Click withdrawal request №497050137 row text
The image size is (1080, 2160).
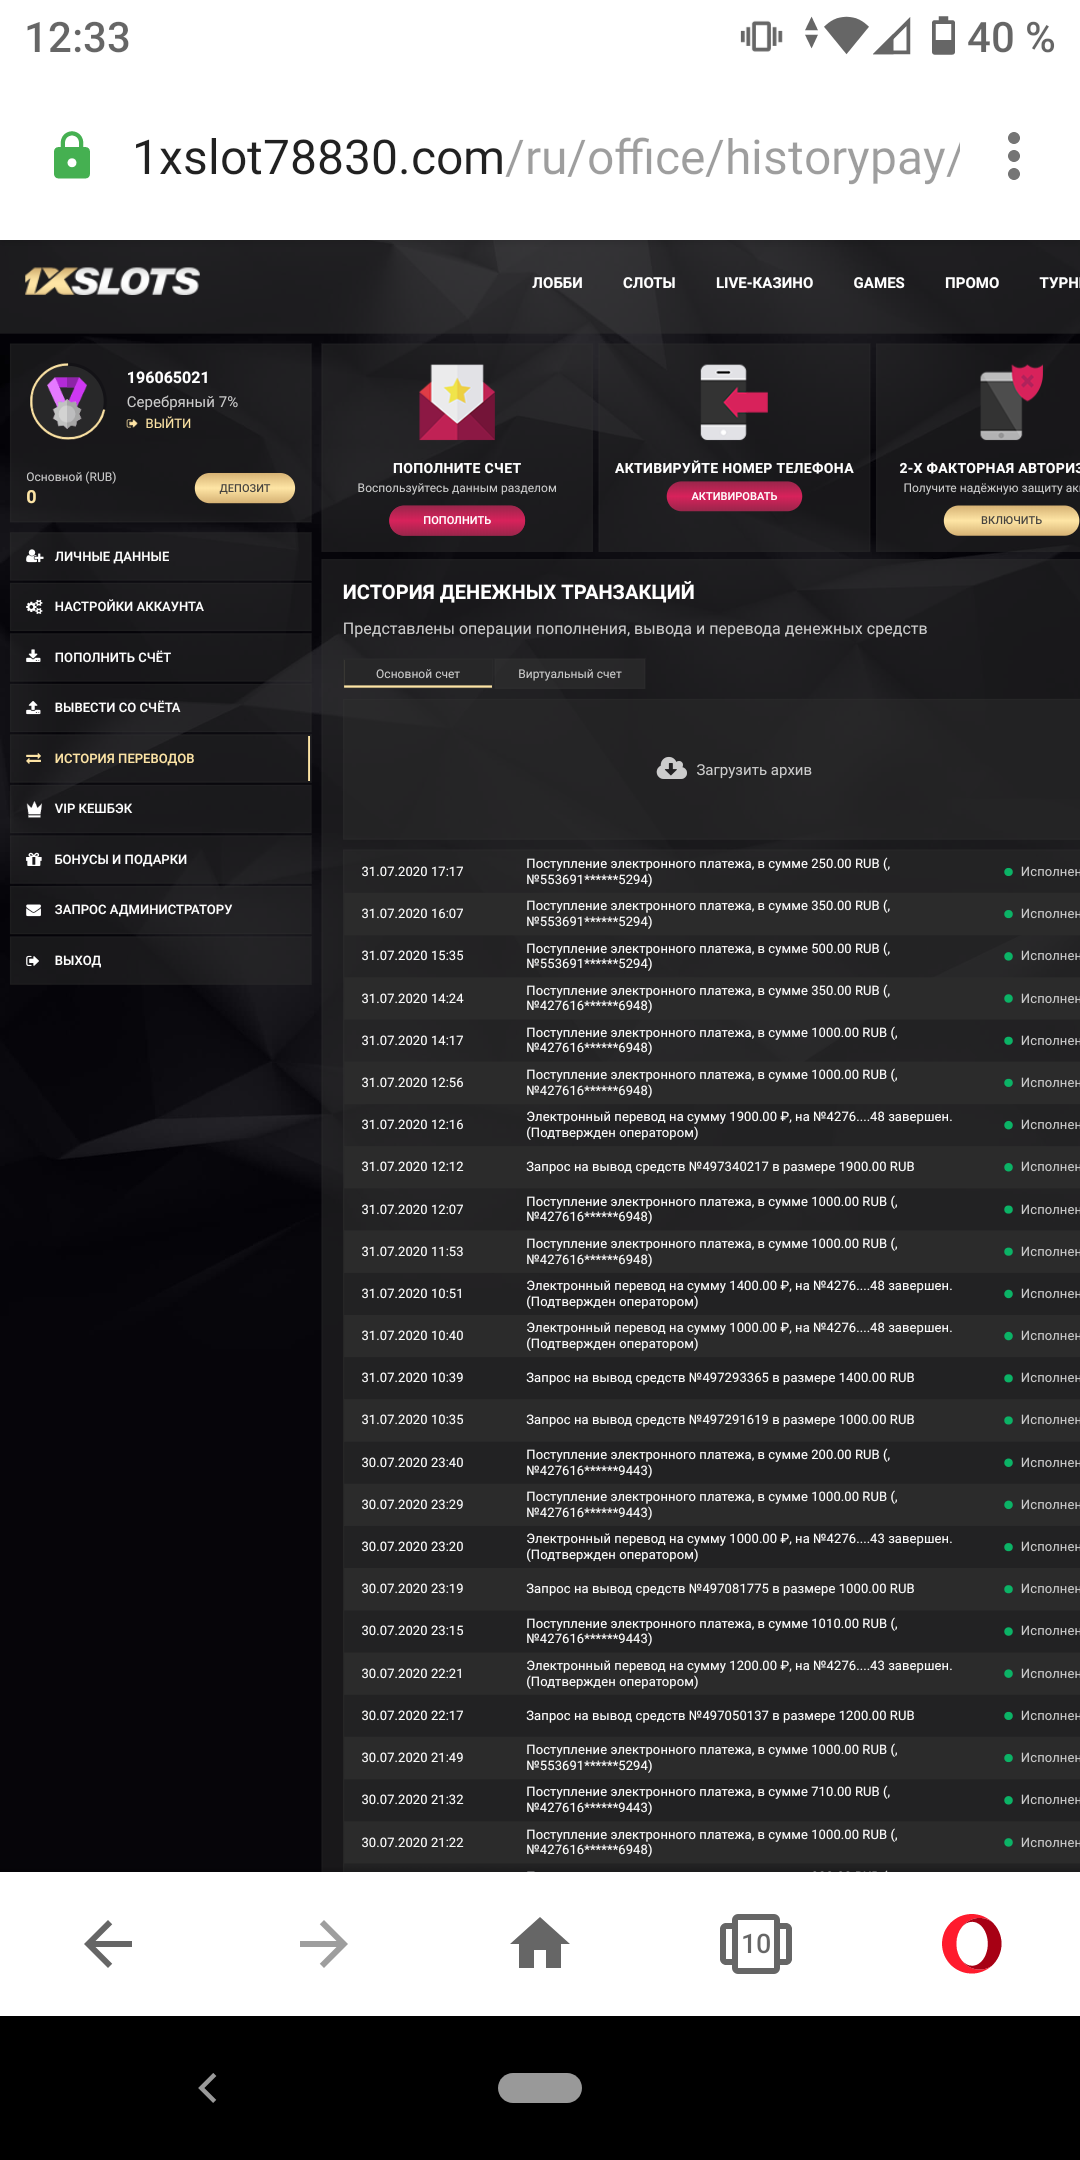pyautogui.click(x=720, y=1716)
